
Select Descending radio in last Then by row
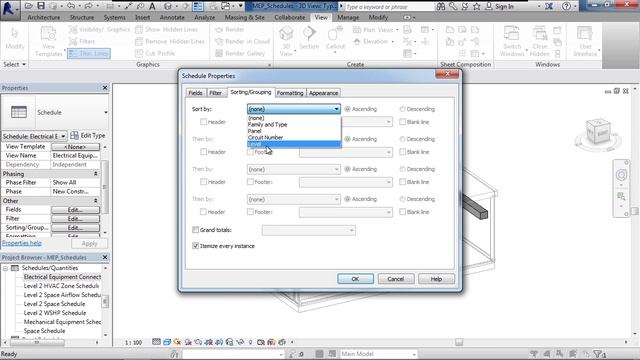(x=402, y=199)
